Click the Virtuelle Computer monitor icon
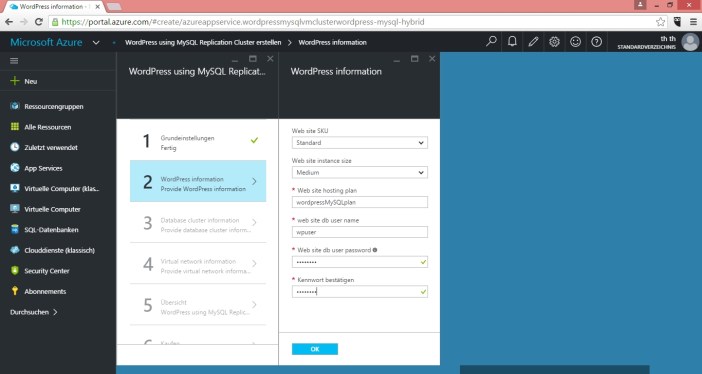Screen dimensions: 702x374 [15, 209]
